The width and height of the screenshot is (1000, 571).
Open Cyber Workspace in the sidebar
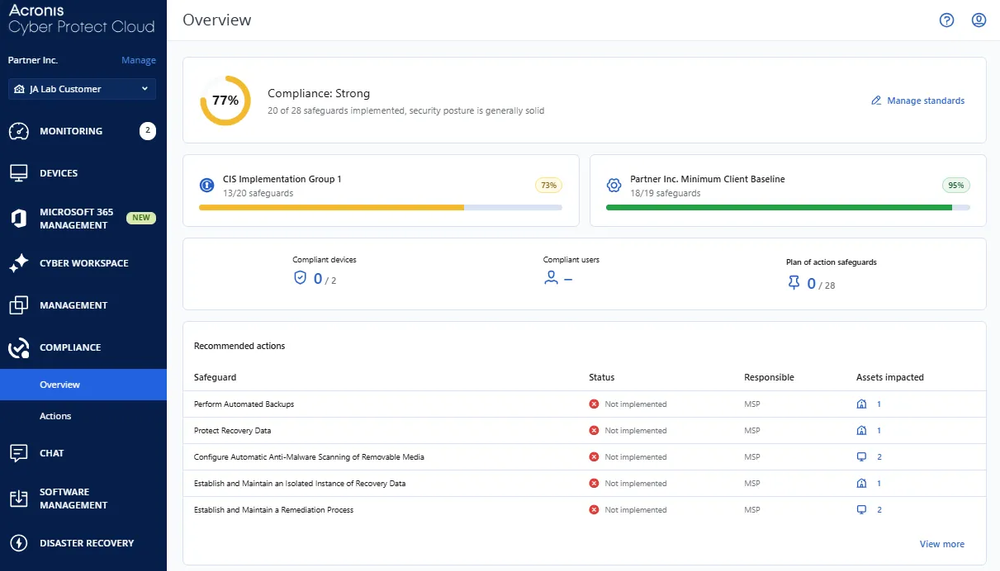(83, 263)
